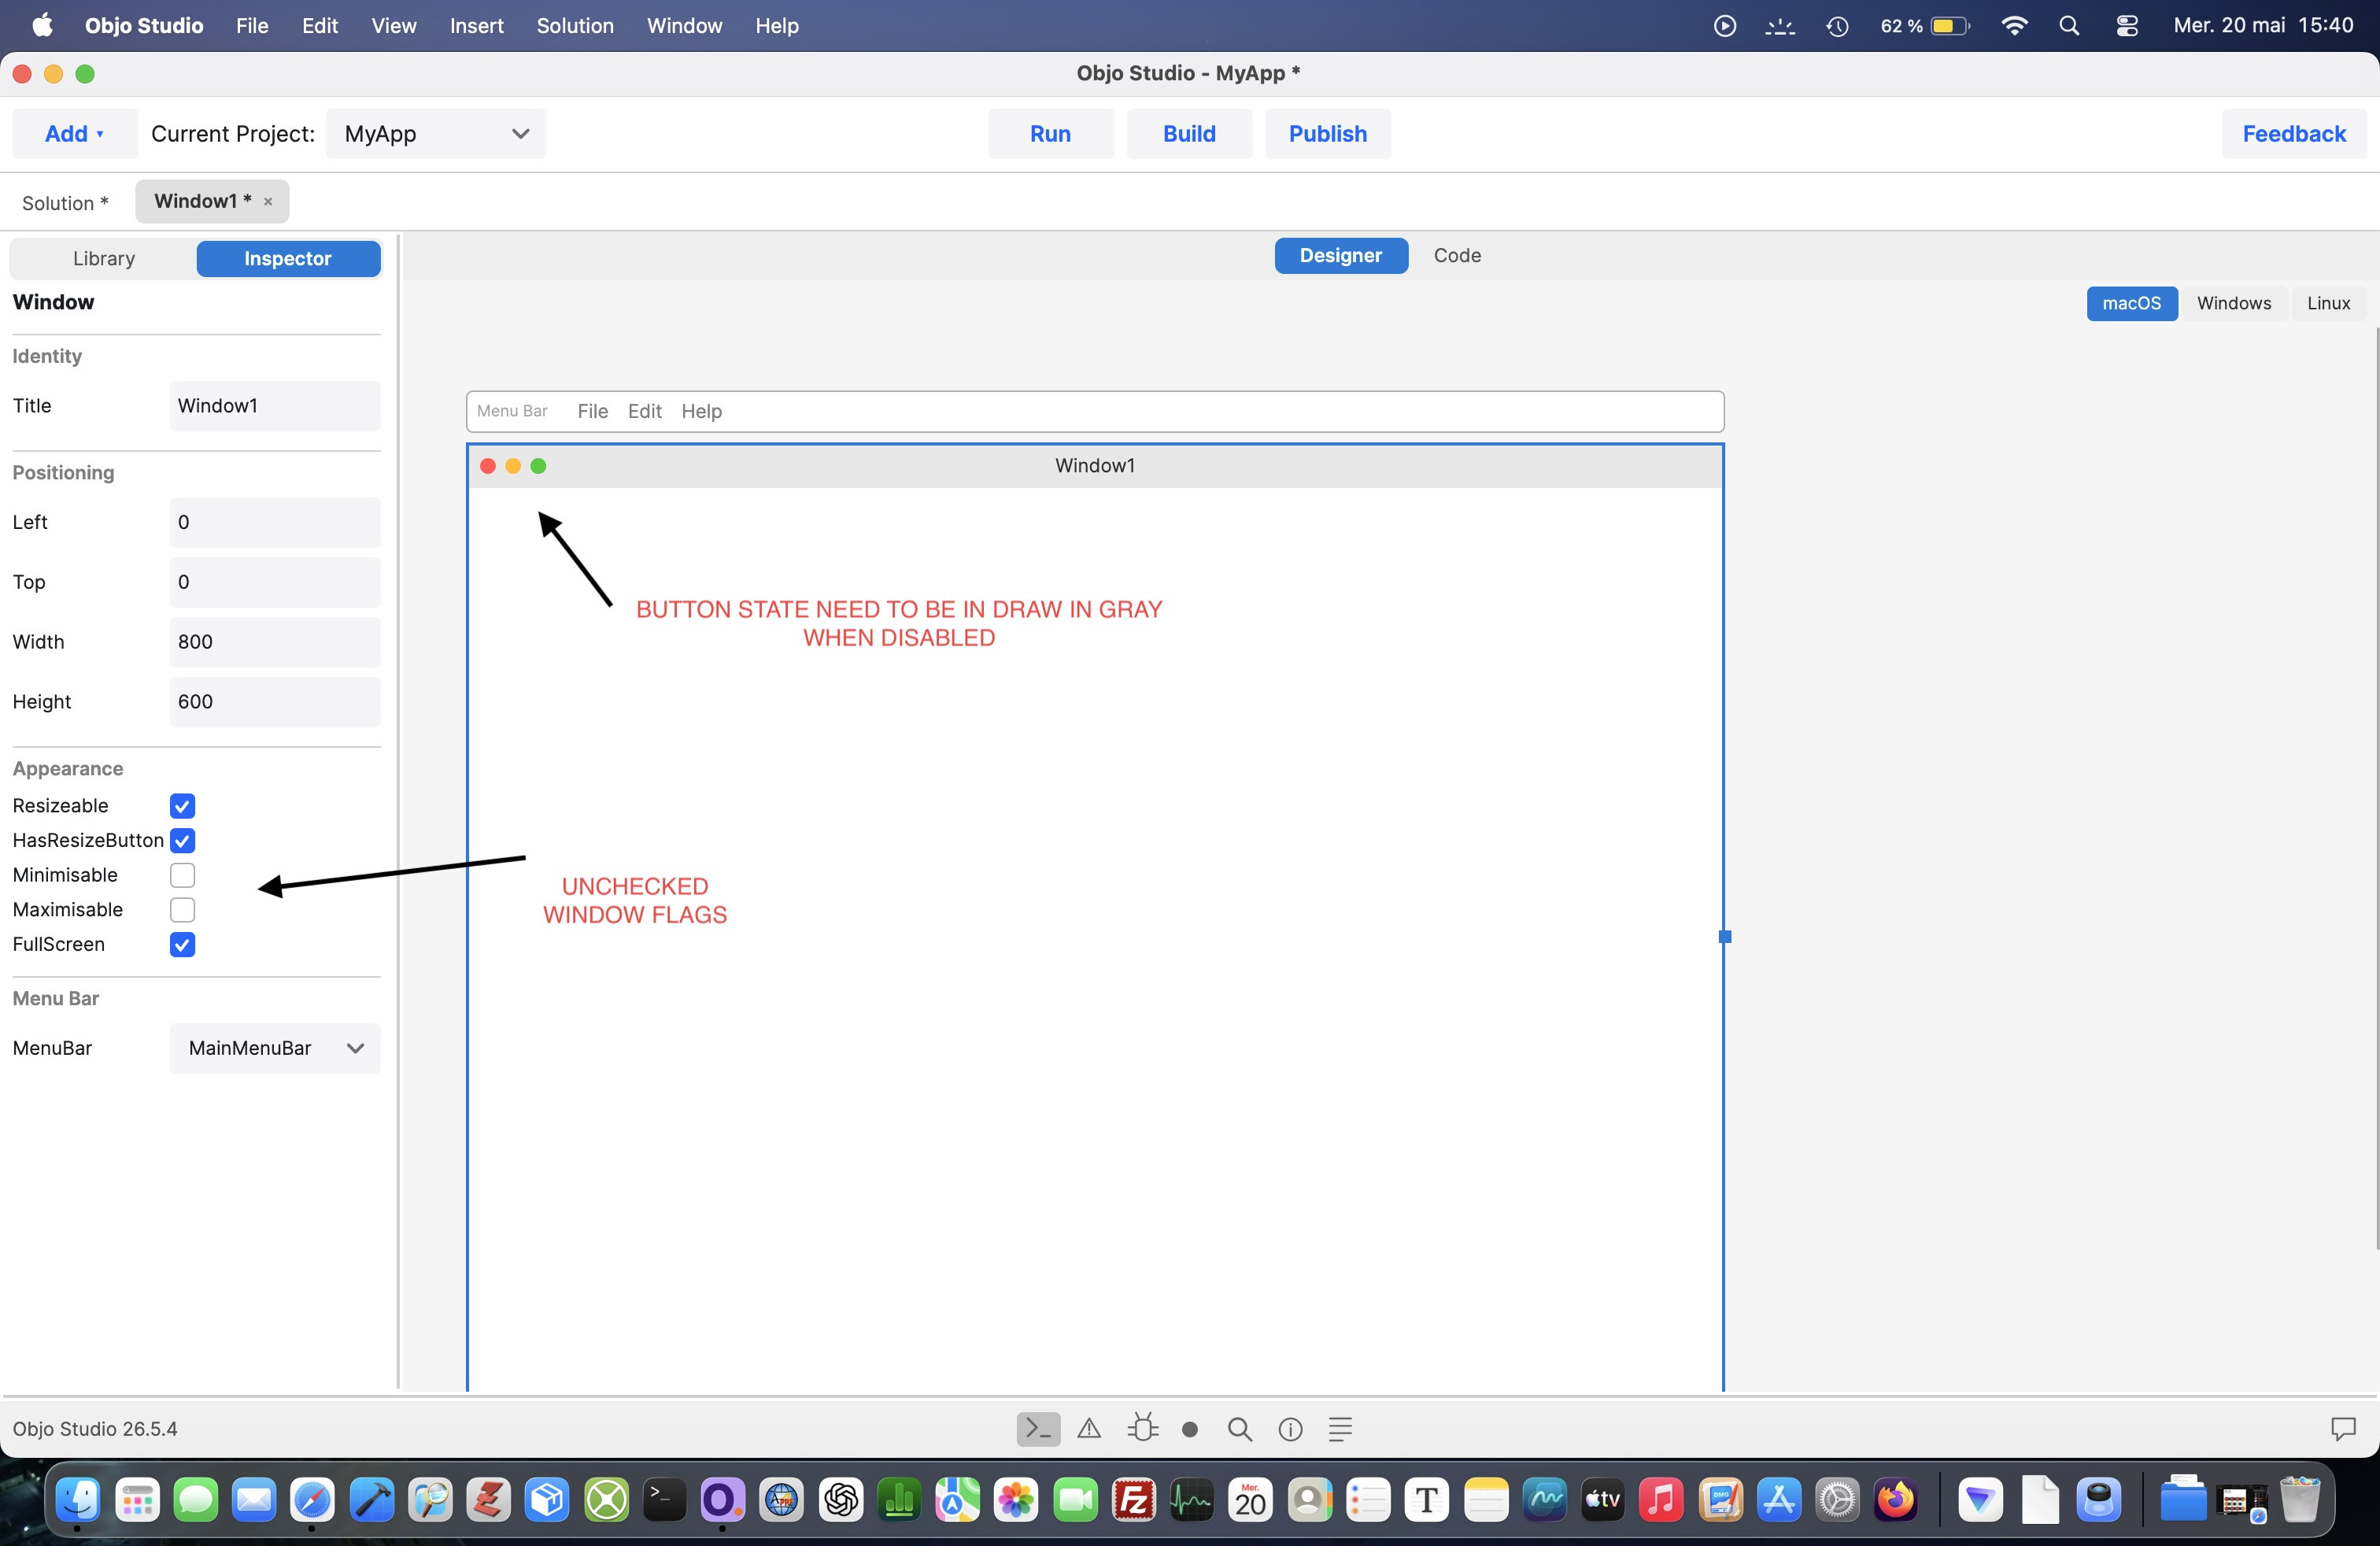This screenshot has height=1546, width=2380.
Task: Enable the Maximisable checkbox
Action: [x=182, y=910]
